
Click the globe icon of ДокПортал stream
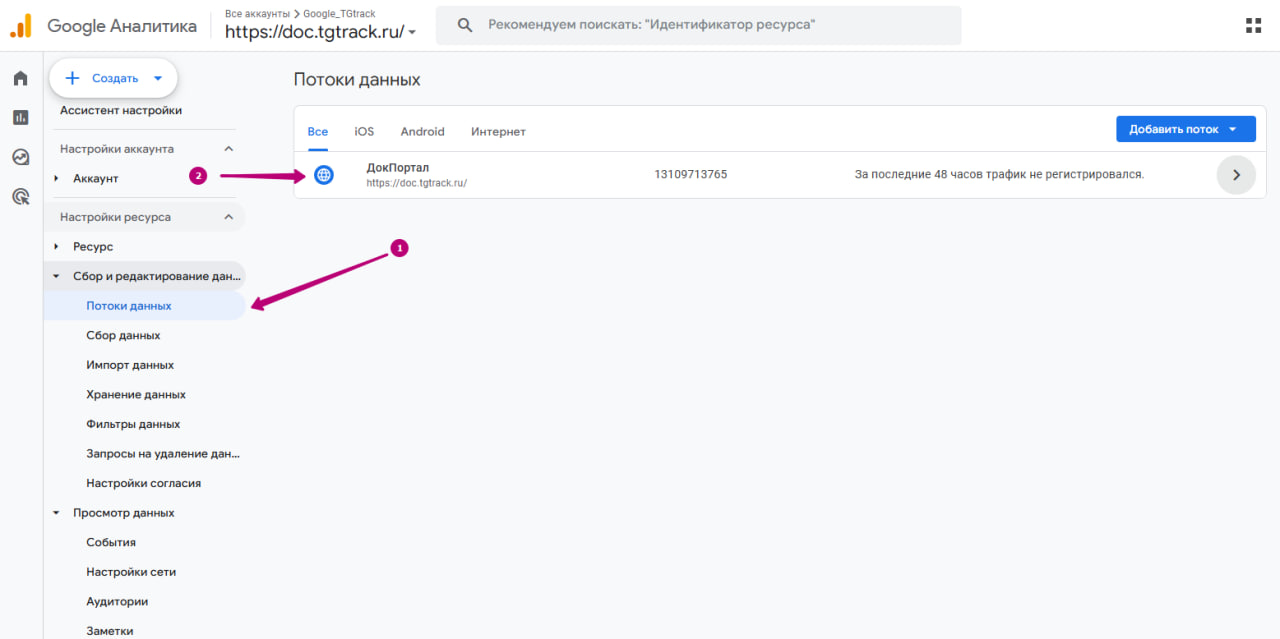(323, 175)
